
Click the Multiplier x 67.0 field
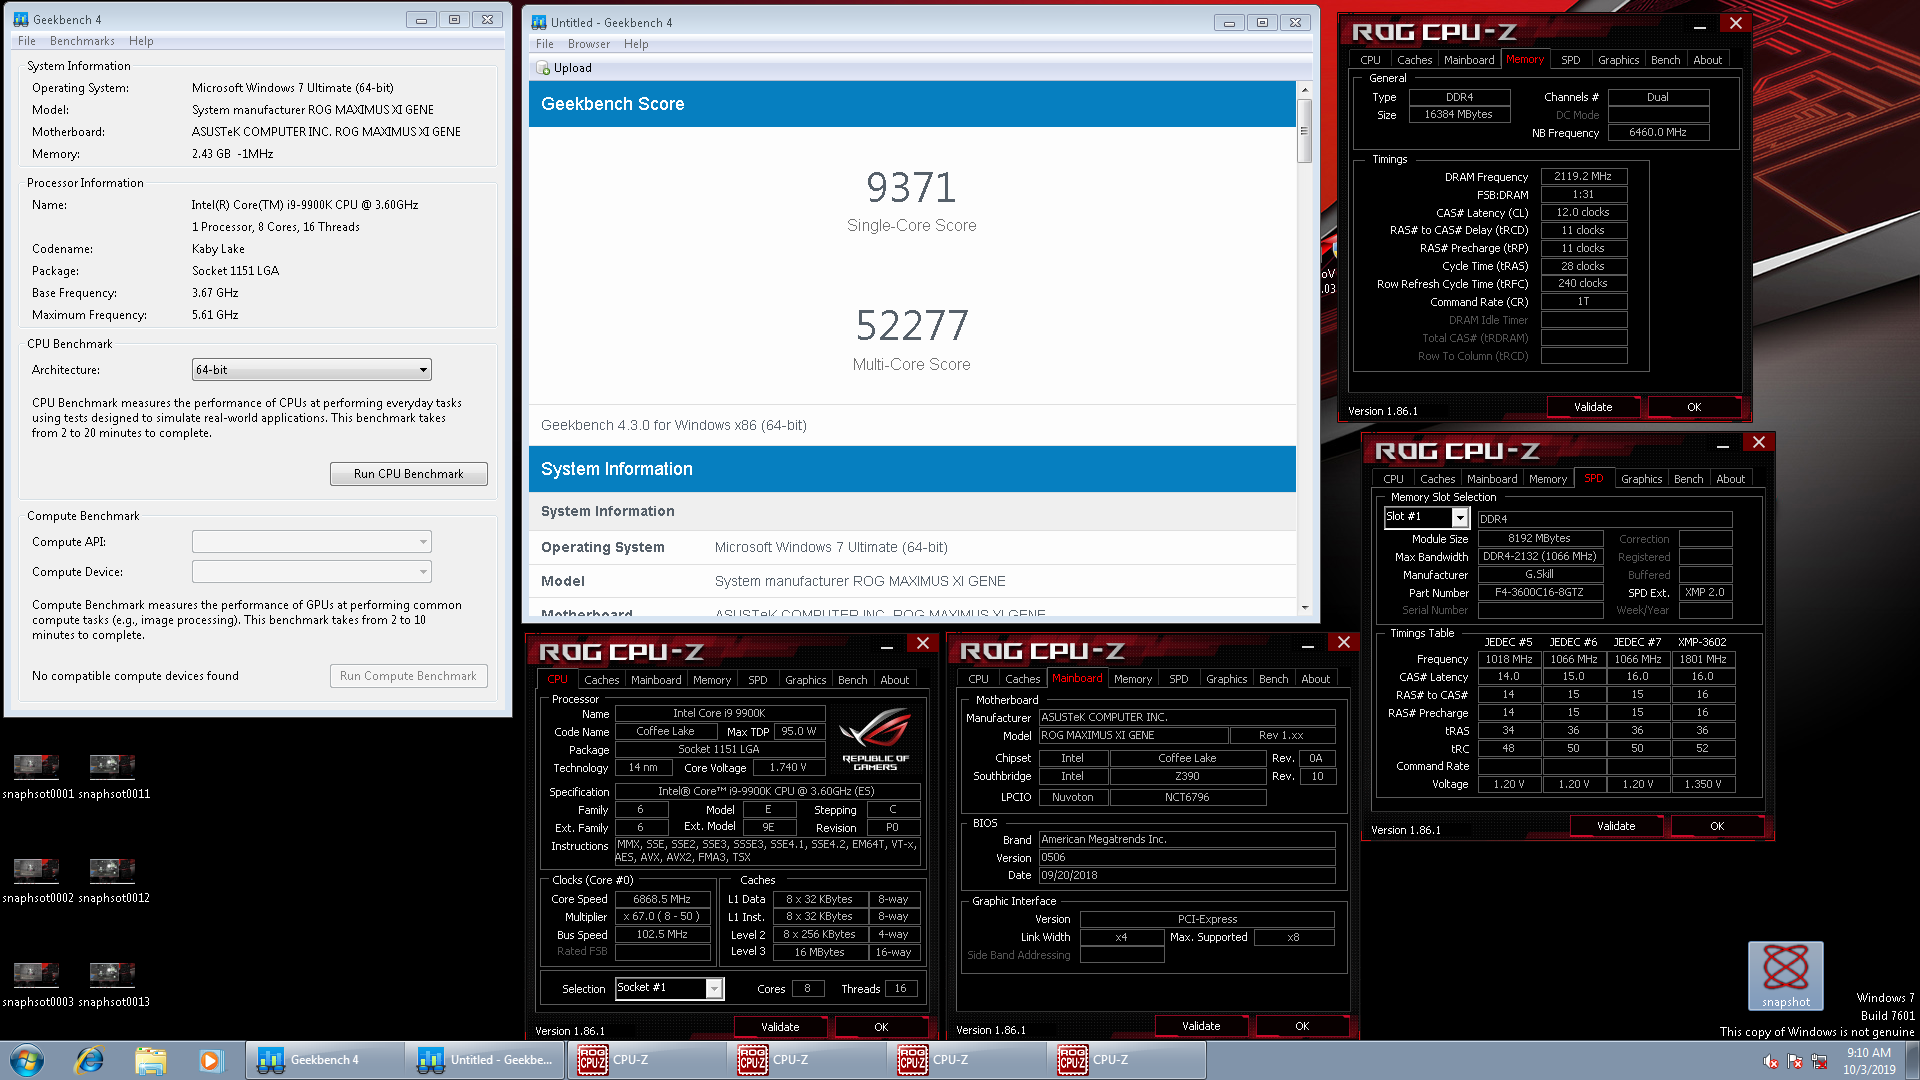click(x=662, y=917)
